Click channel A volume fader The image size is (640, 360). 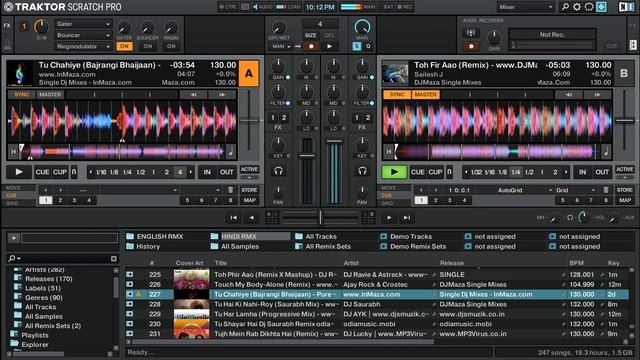tap(307, 156)
